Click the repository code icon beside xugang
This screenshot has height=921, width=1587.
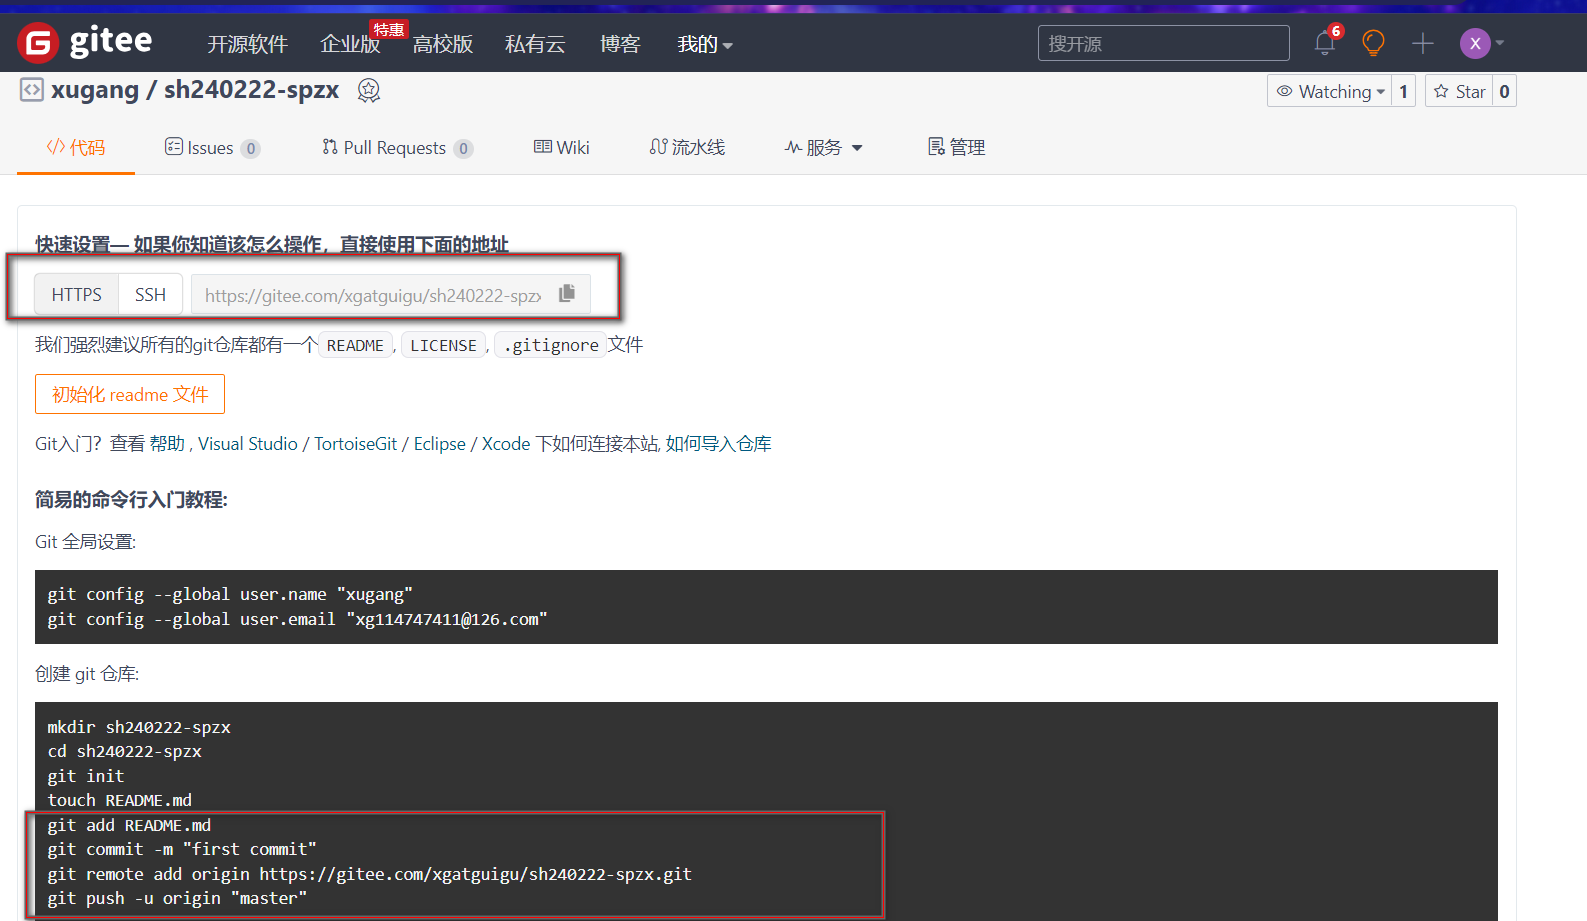click(x=31, y=90)
